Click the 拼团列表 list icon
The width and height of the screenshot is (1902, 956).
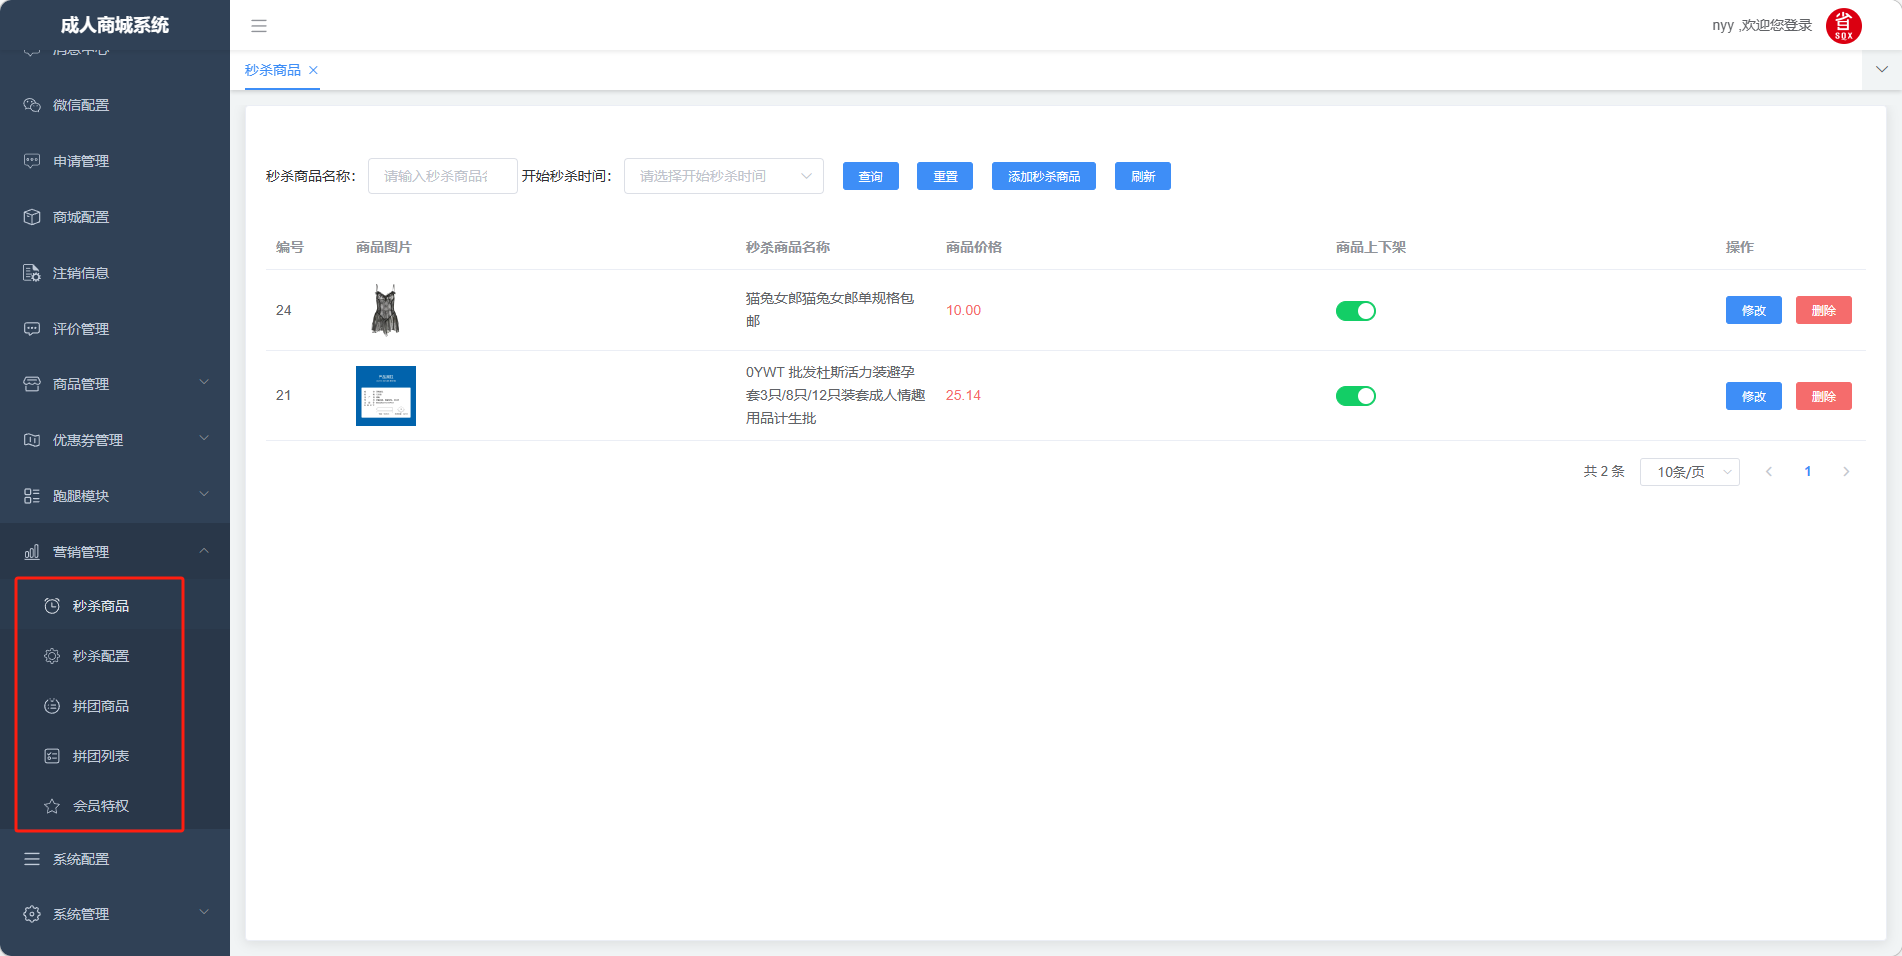coord(52,756)
